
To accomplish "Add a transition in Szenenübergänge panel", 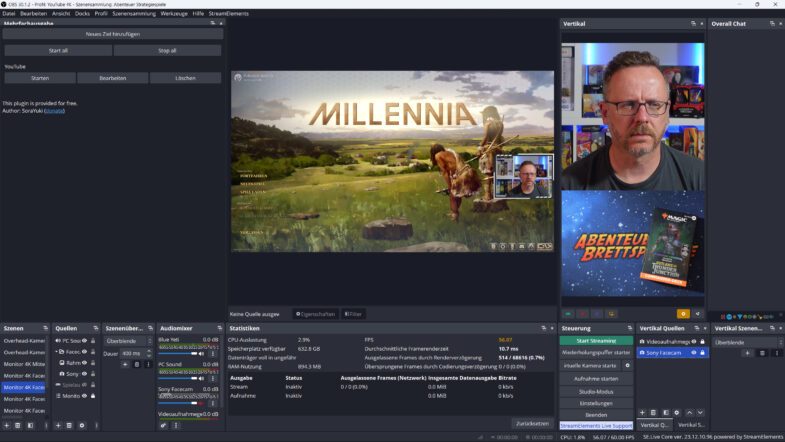I will pos(124,364).
